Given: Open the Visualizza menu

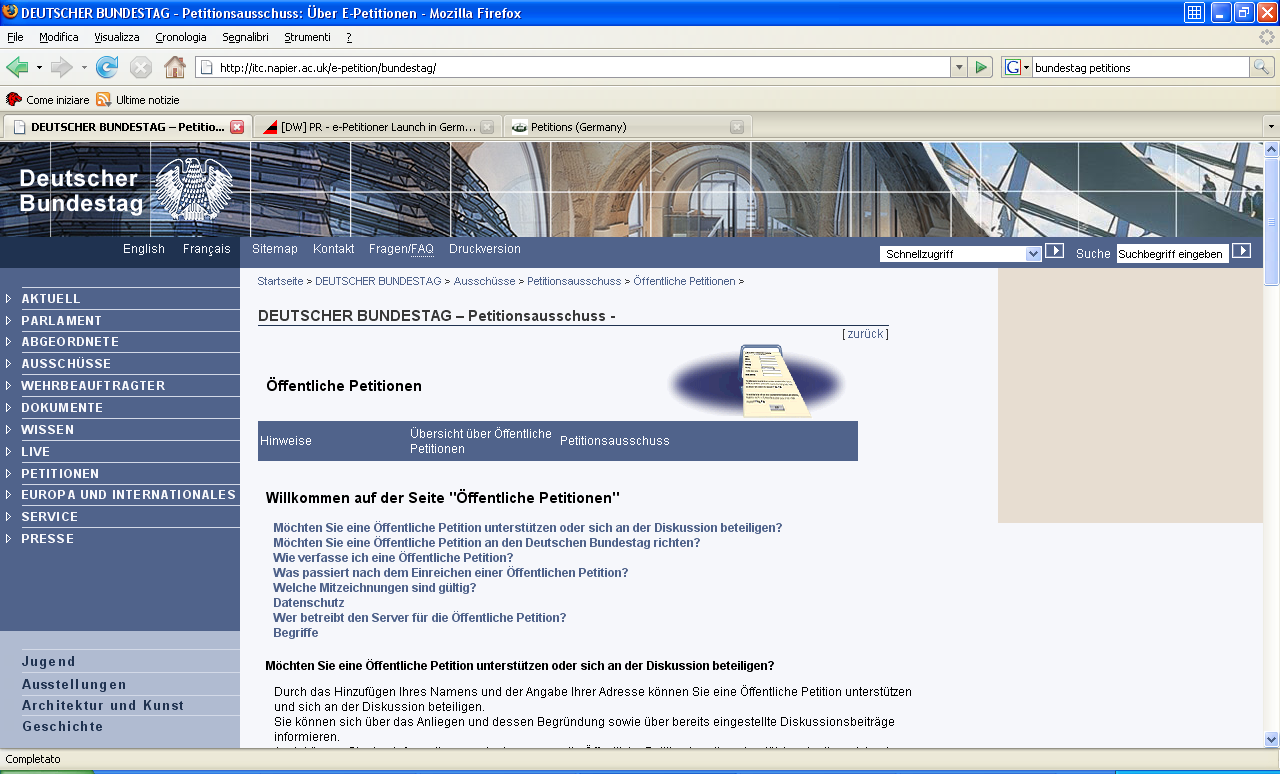Looking at the screenshot, I should pos(117,37).
